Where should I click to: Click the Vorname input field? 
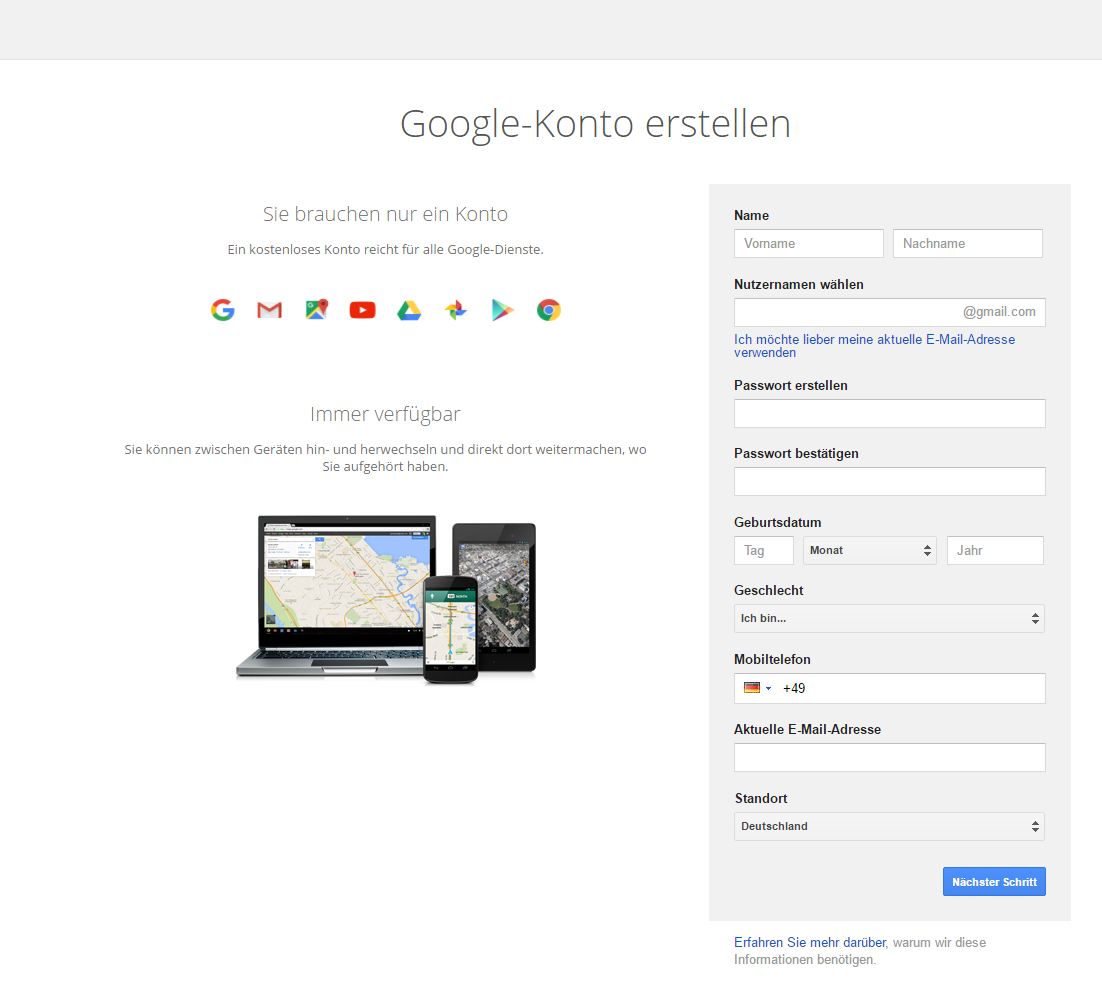click(809, 243)
